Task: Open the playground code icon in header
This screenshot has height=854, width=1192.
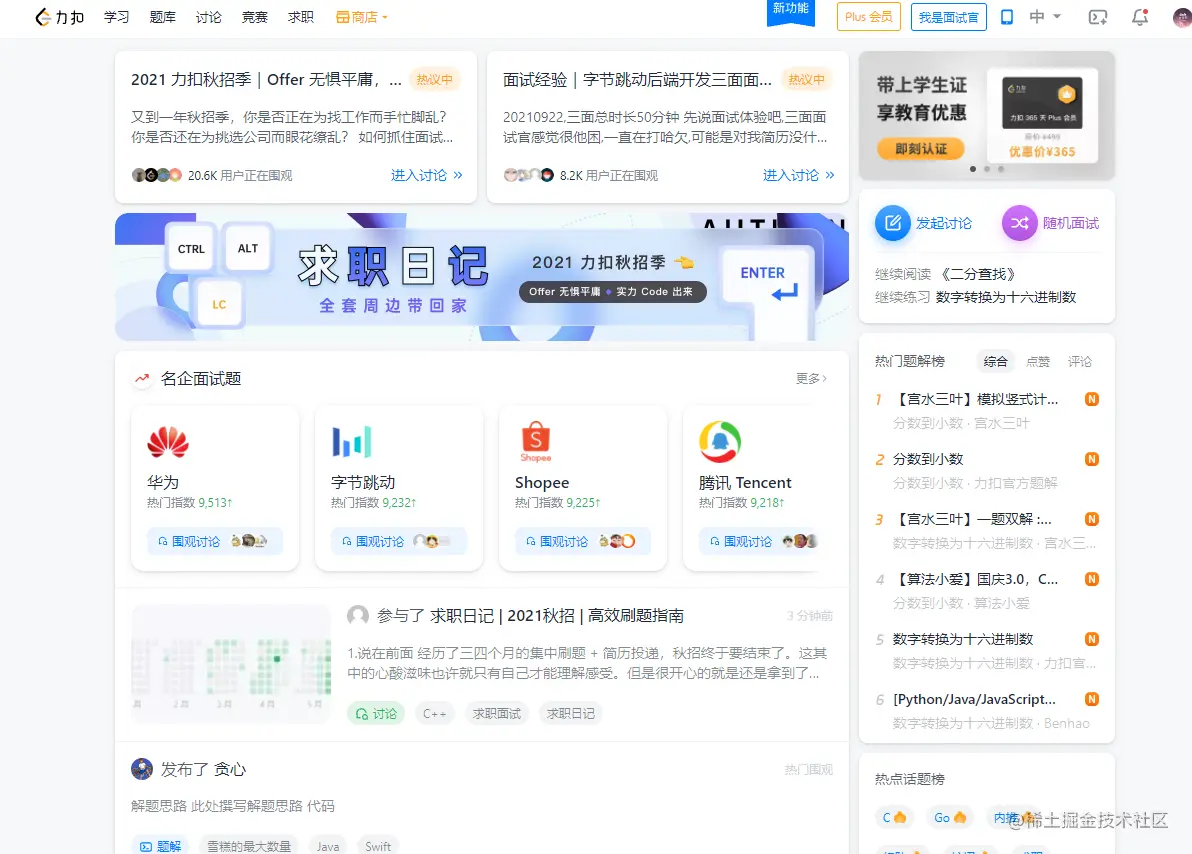Action: (1098, 17)
